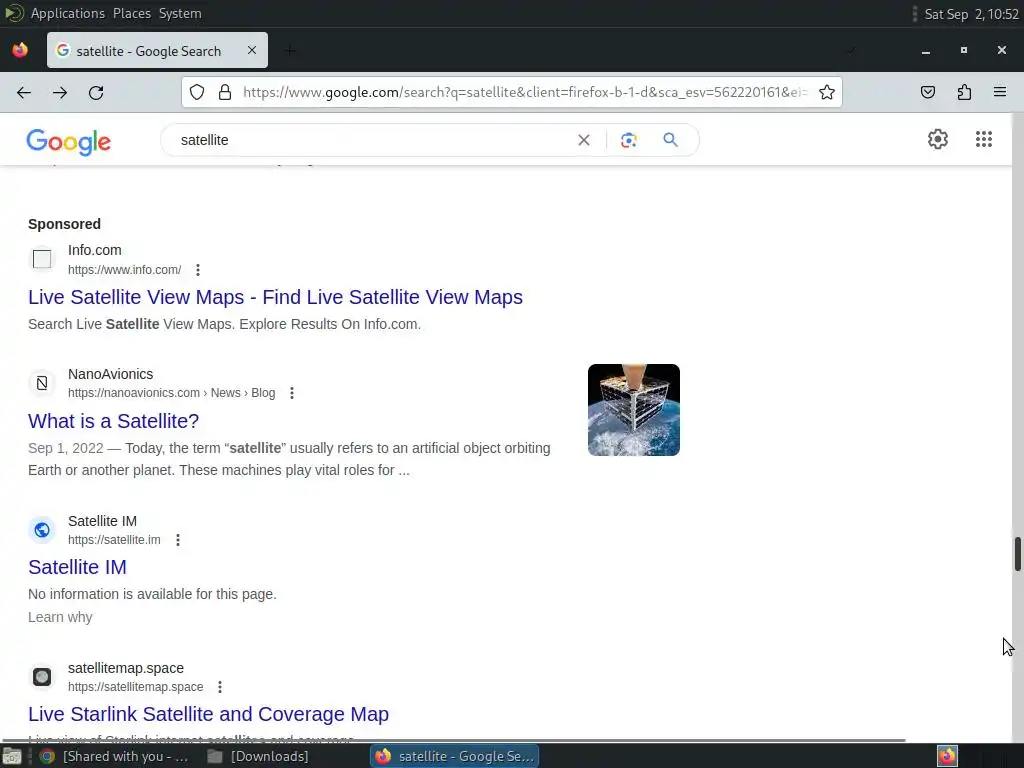Open Live Satellite View Maps link
The height and width of the screenshot is (768, 1024).
(275, 297)
